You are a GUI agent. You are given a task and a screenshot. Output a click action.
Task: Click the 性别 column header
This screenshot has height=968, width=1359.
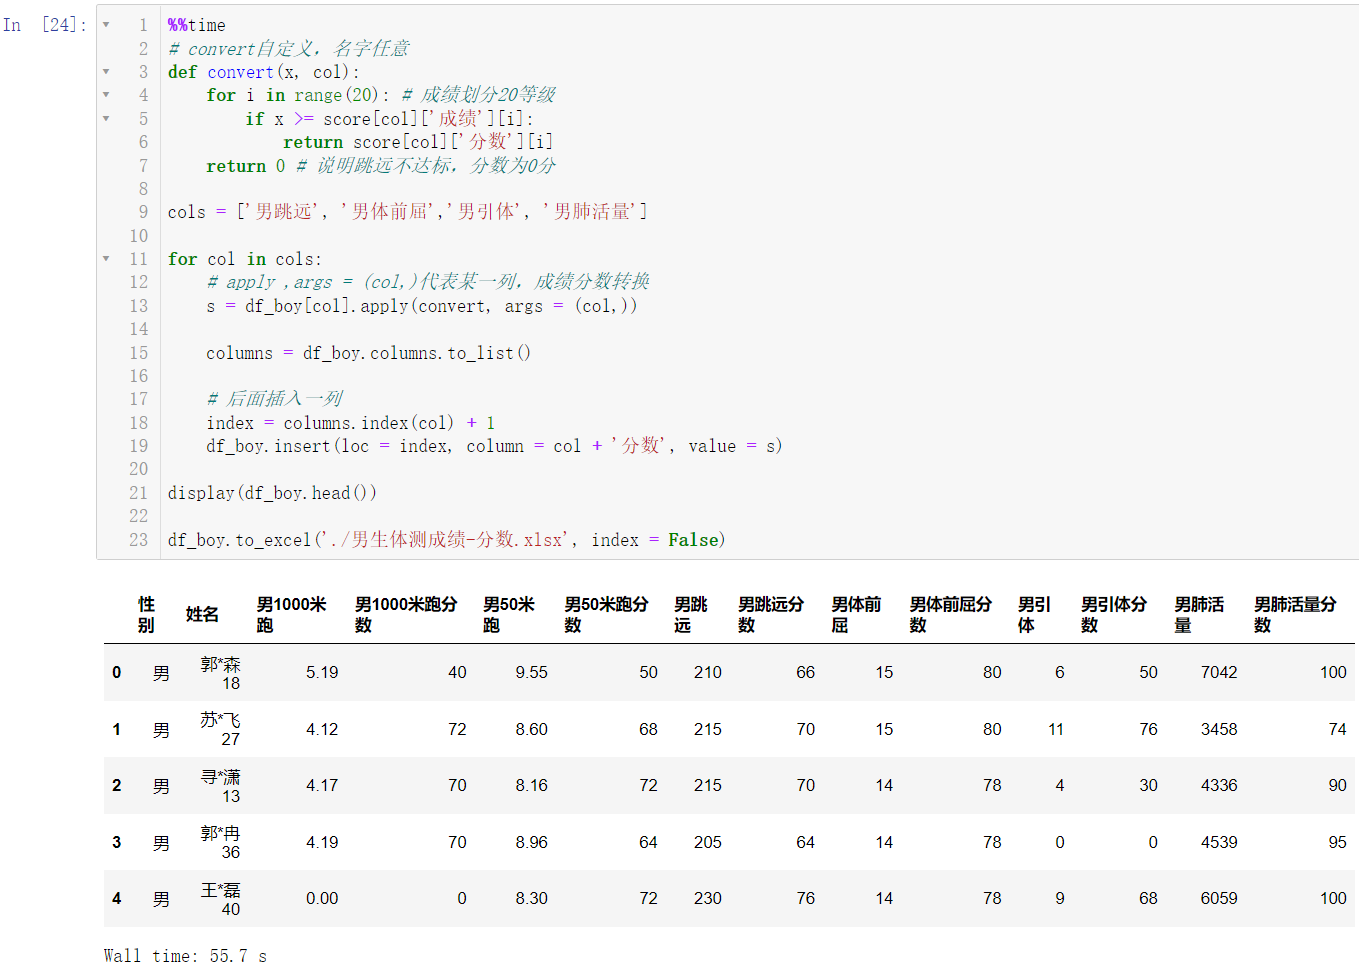click(x=147, y=614)
